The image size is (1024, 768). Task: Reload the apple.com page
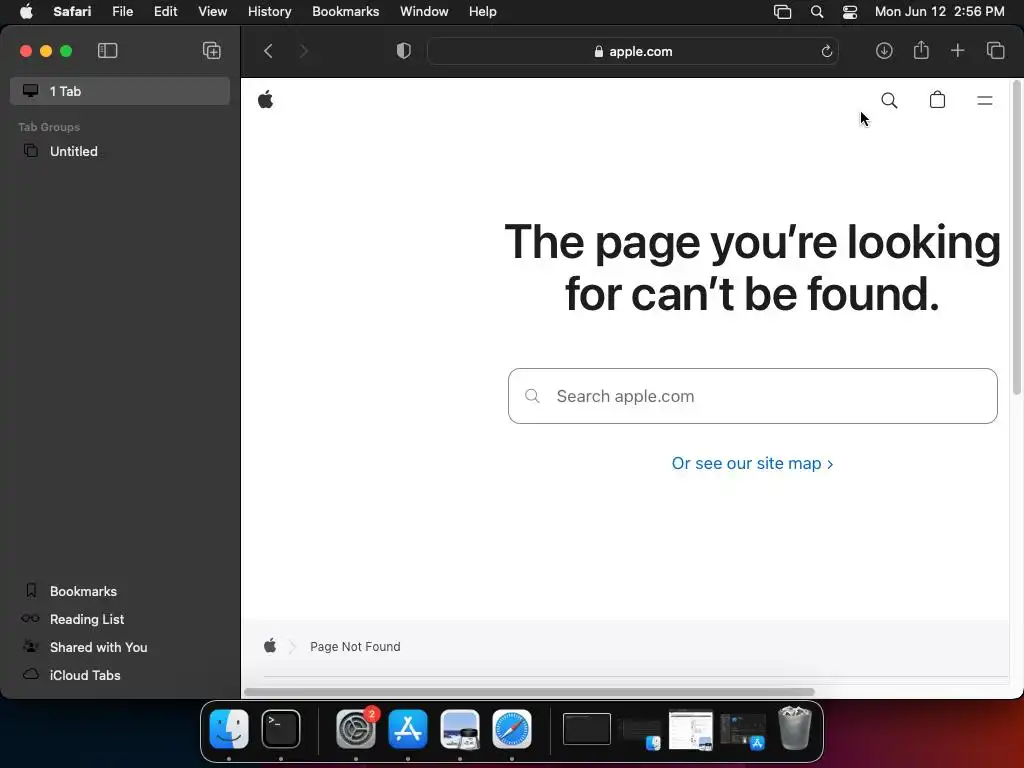[826, 51]
